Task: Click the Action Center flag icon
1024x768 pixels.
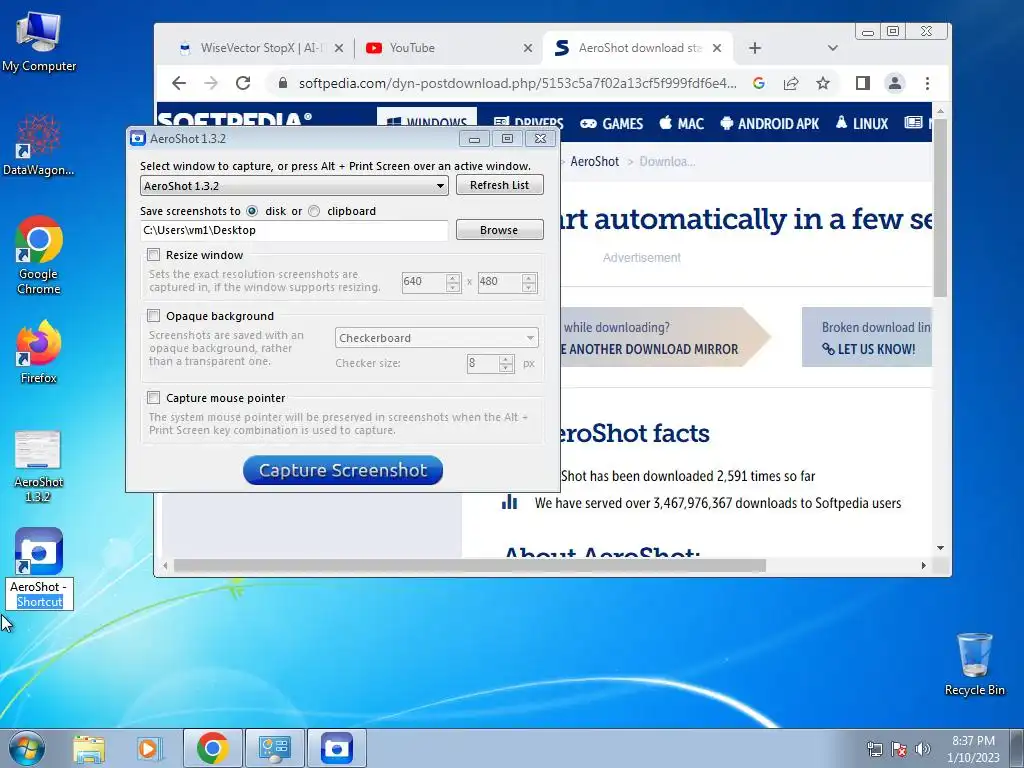Action: [x=899, y=748]
